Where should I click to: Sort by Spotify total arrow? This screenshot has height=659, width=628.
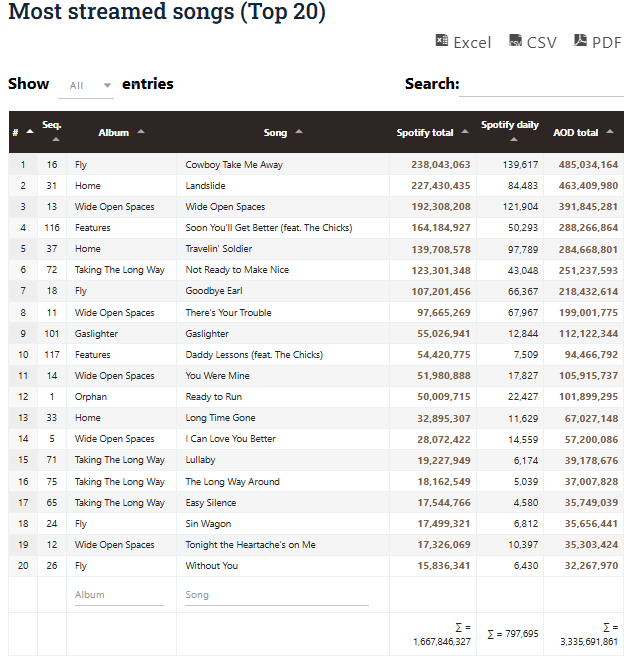pyautogui.click(x=465, y=132)
